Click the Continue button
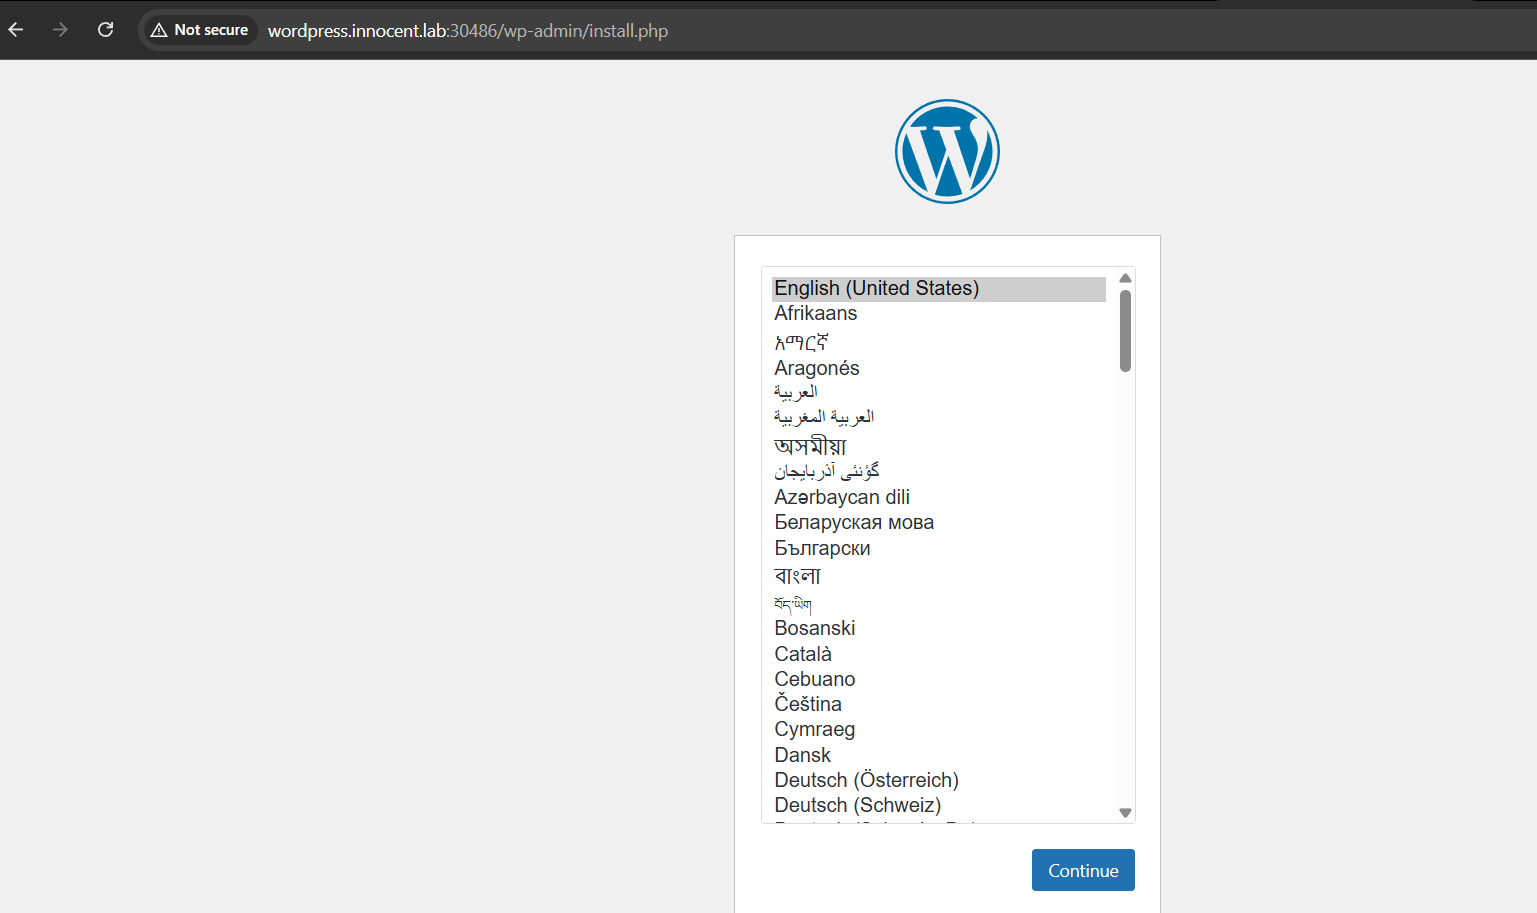The height and width of the screenshot is (913, 1537). [1083, 870]
